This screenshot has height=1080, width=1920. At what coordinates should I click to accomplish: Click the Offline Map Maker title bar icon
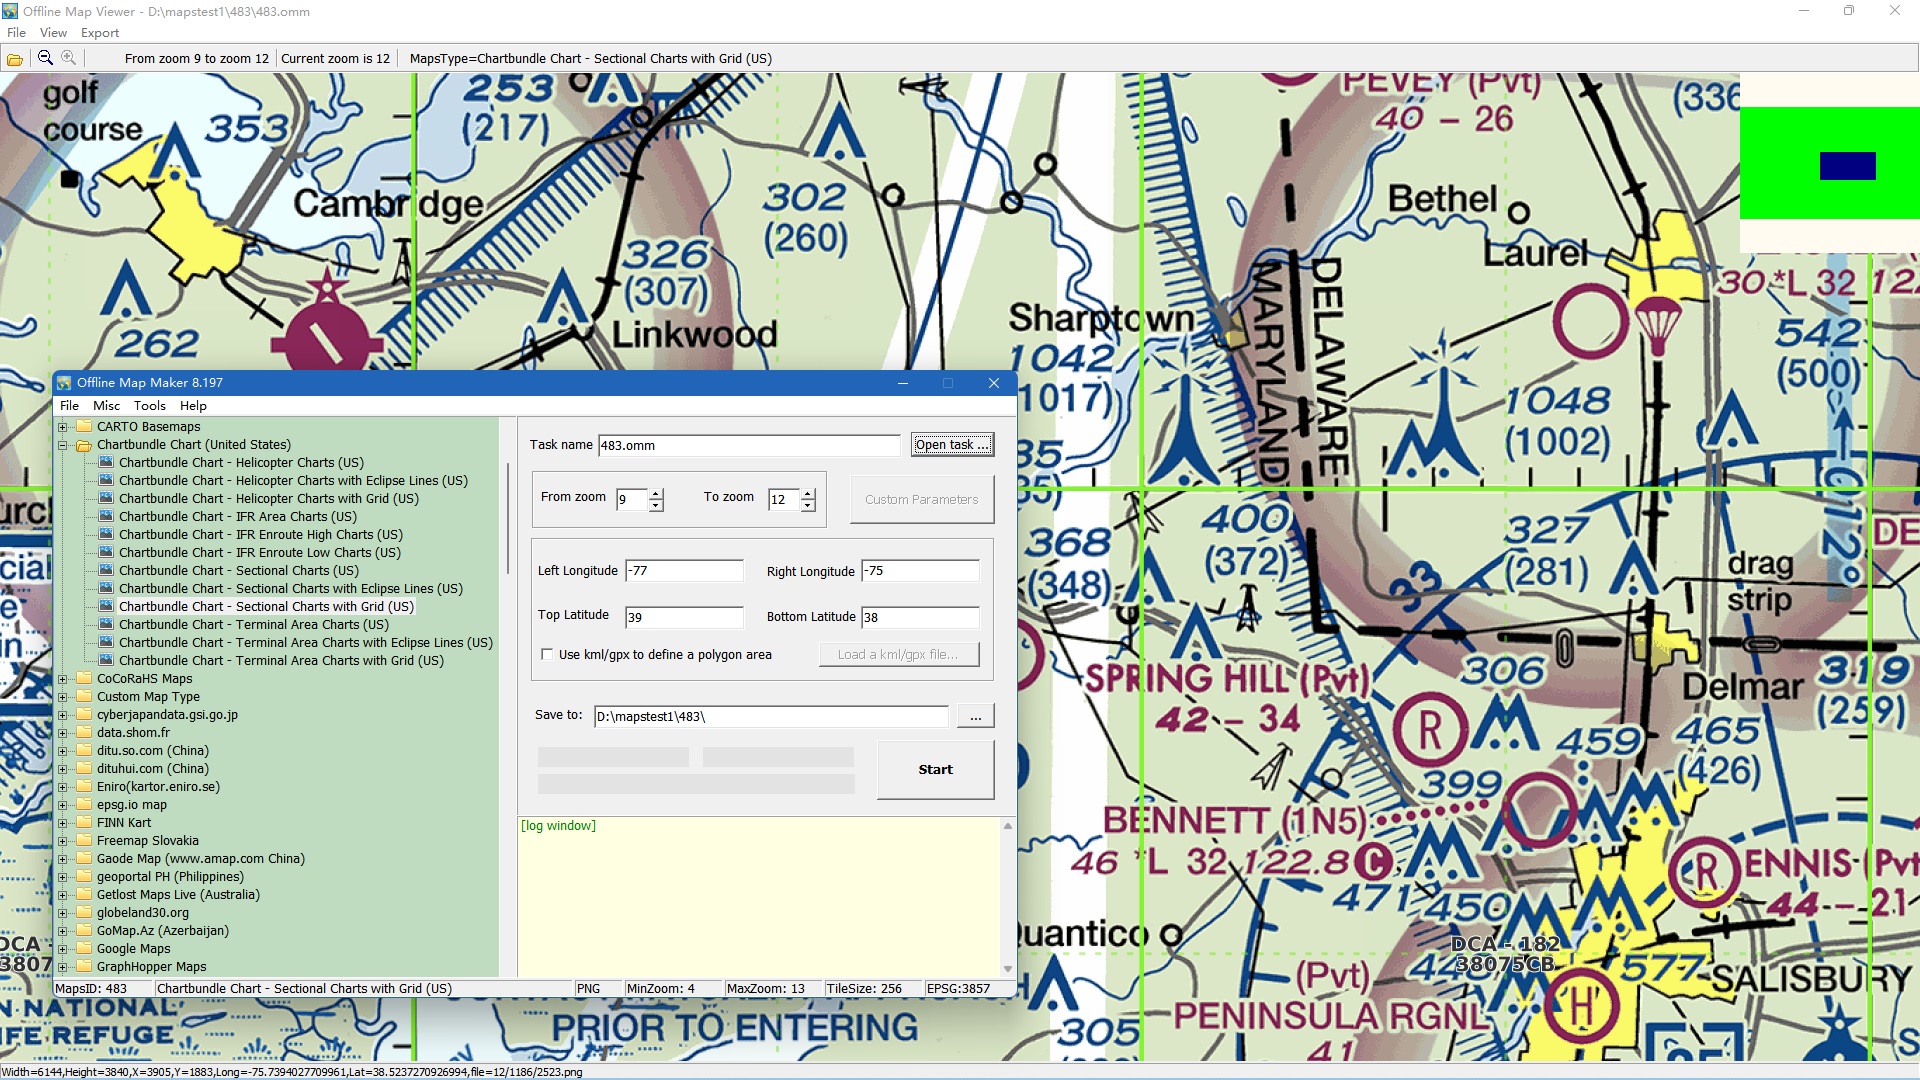tap(65, 383)
